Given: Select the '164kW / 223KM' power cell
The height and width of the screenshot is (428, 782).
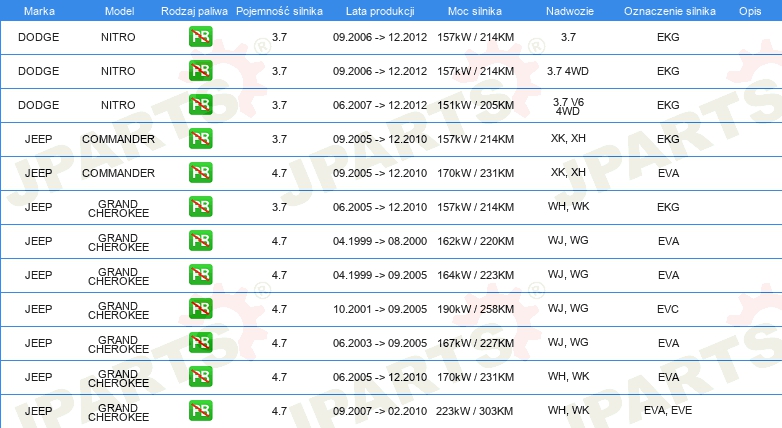Looking at the screenshot, I should tap(475, 275).
